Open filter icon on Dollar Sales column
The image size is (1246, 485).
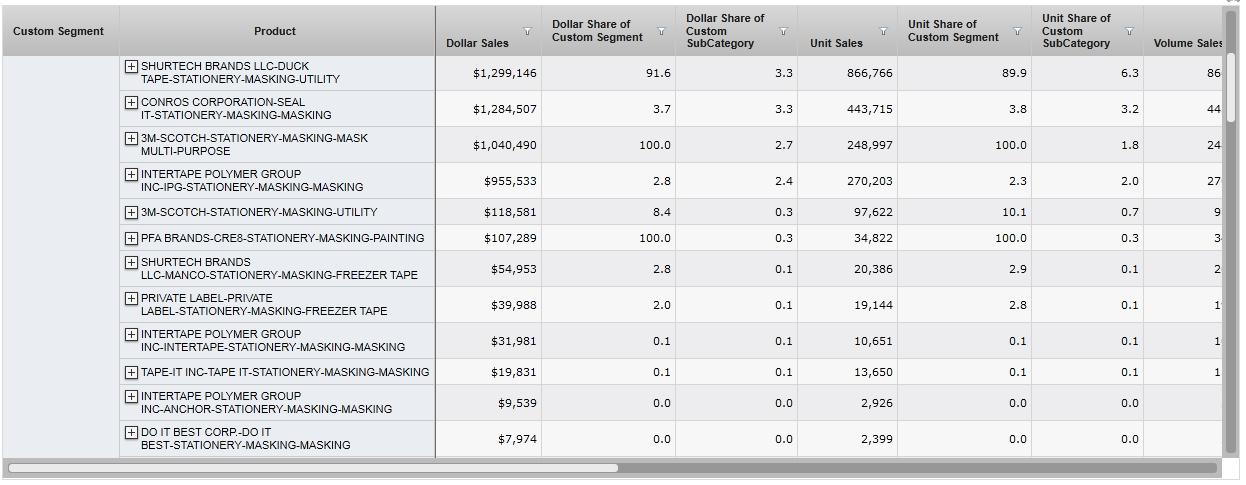coord(527,31)
